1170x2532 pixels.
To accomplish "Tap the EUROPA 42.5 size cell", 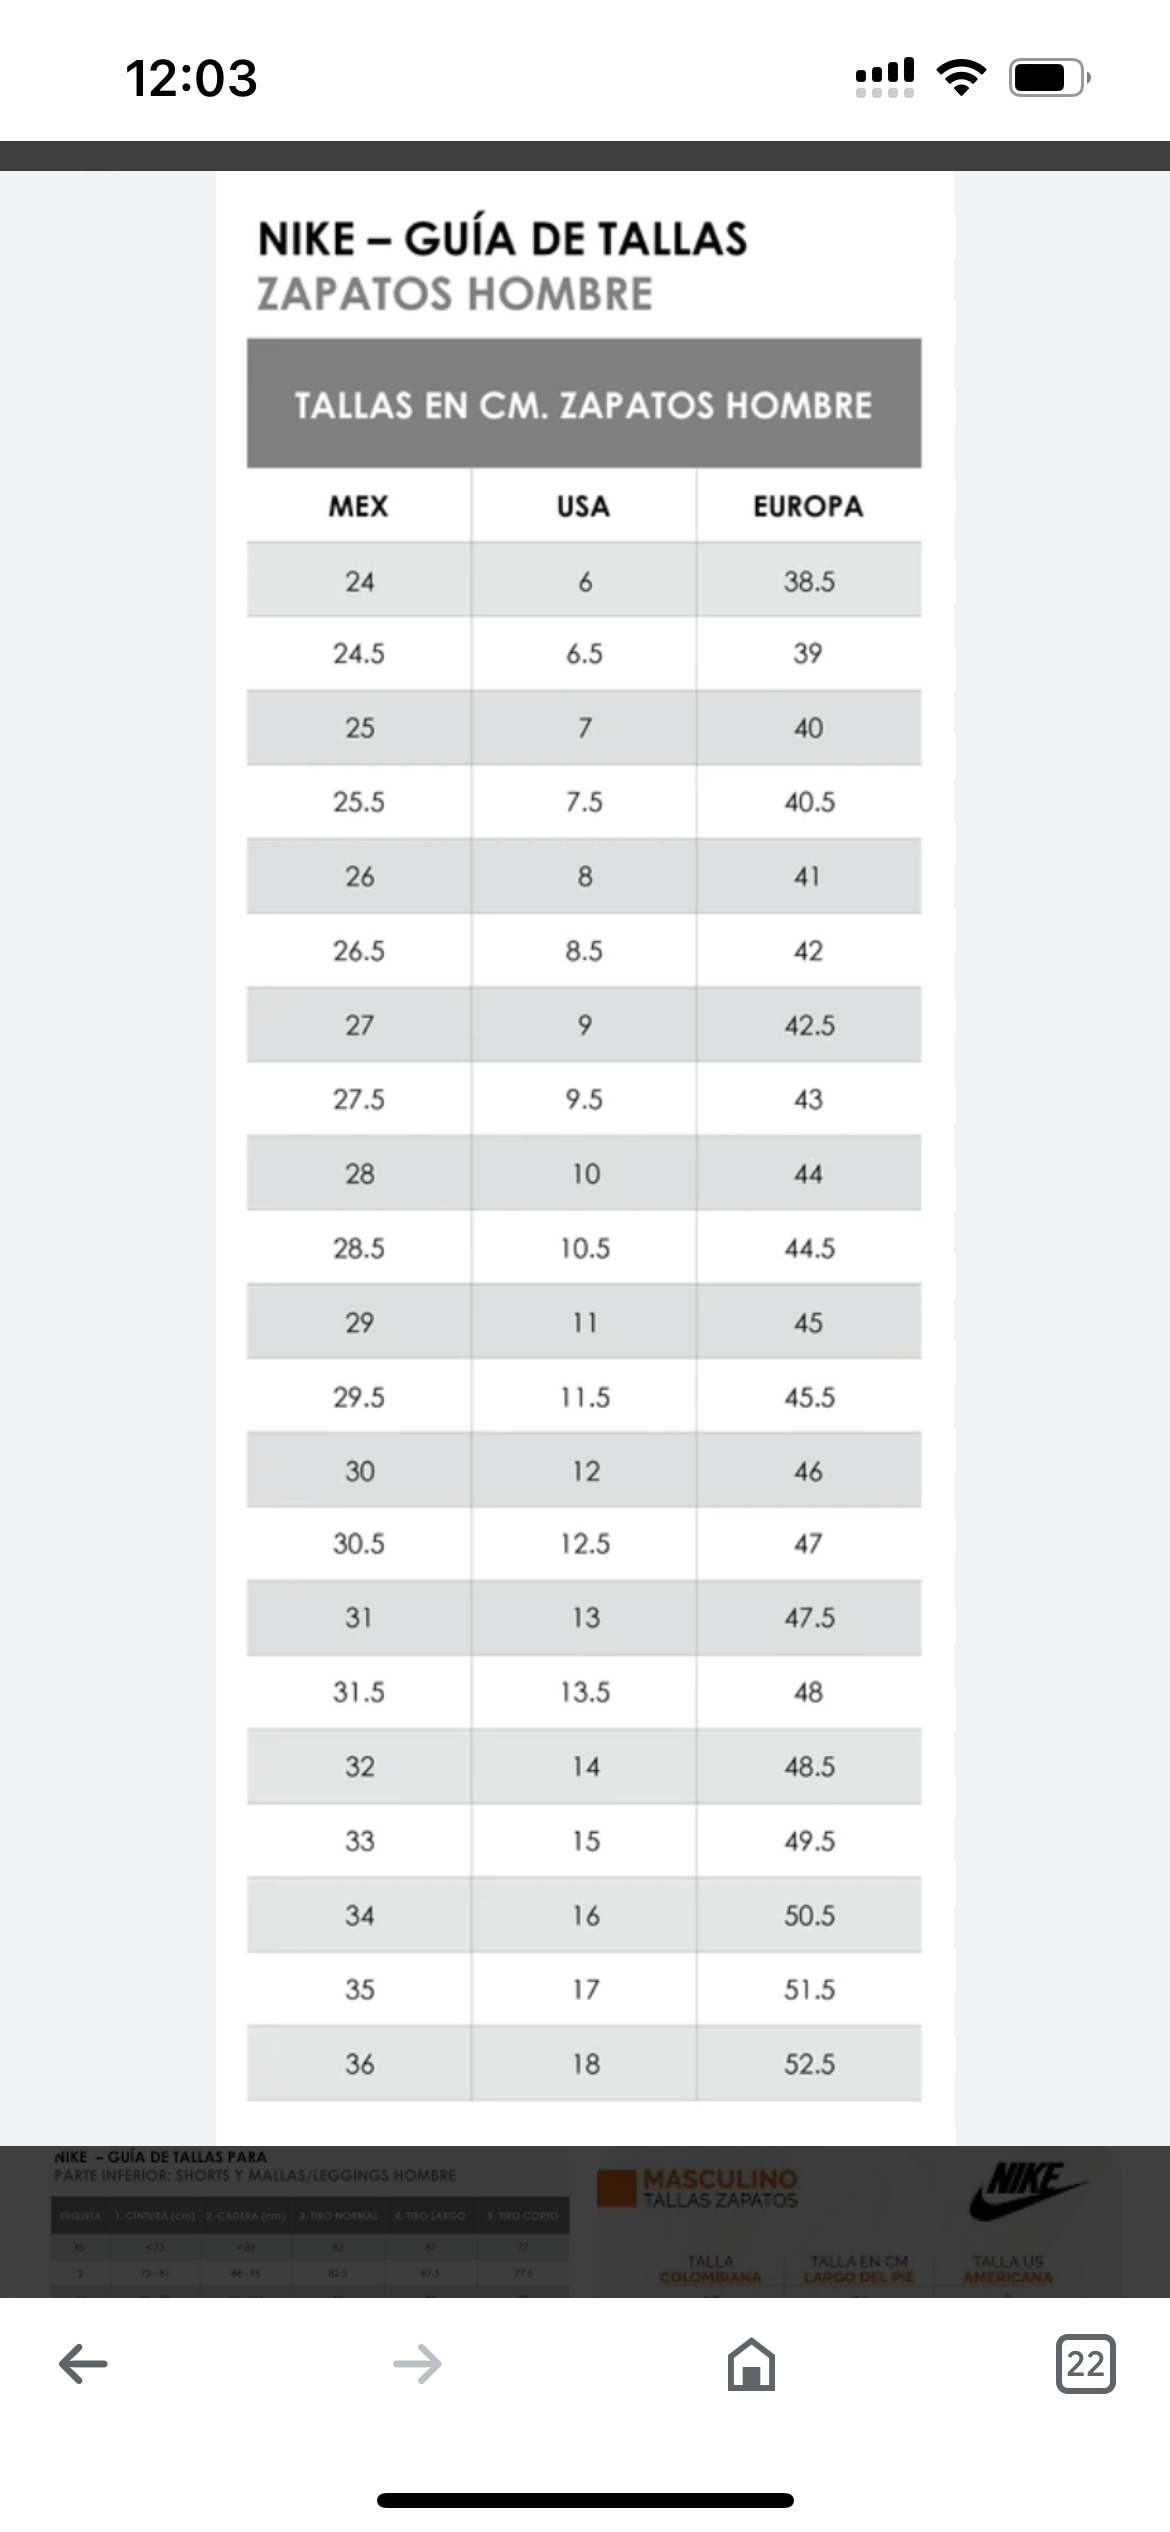I will (x=809, y=1025).
